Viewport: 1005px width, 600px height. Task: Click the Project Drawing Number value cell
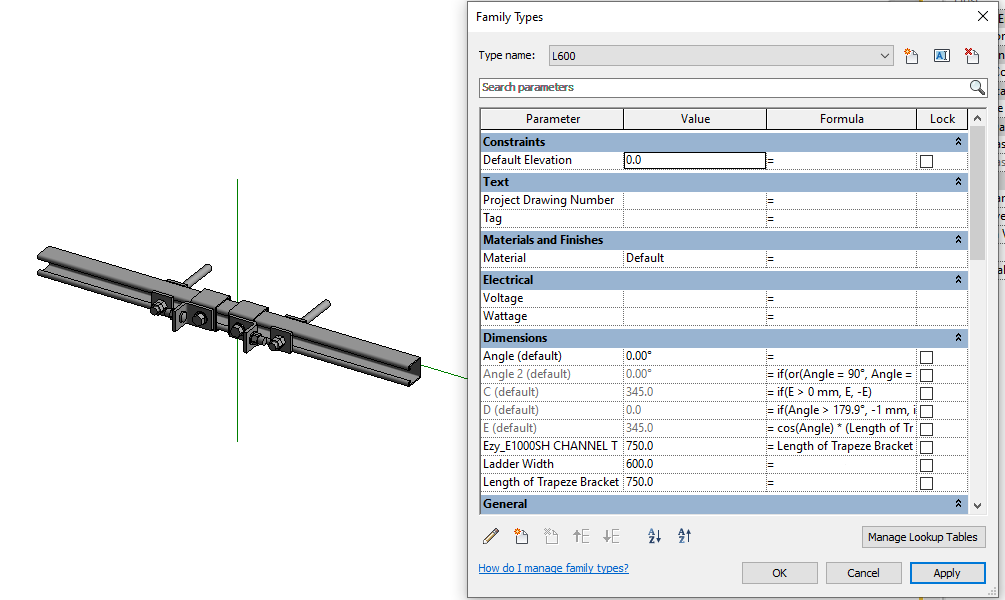[694, 200]
